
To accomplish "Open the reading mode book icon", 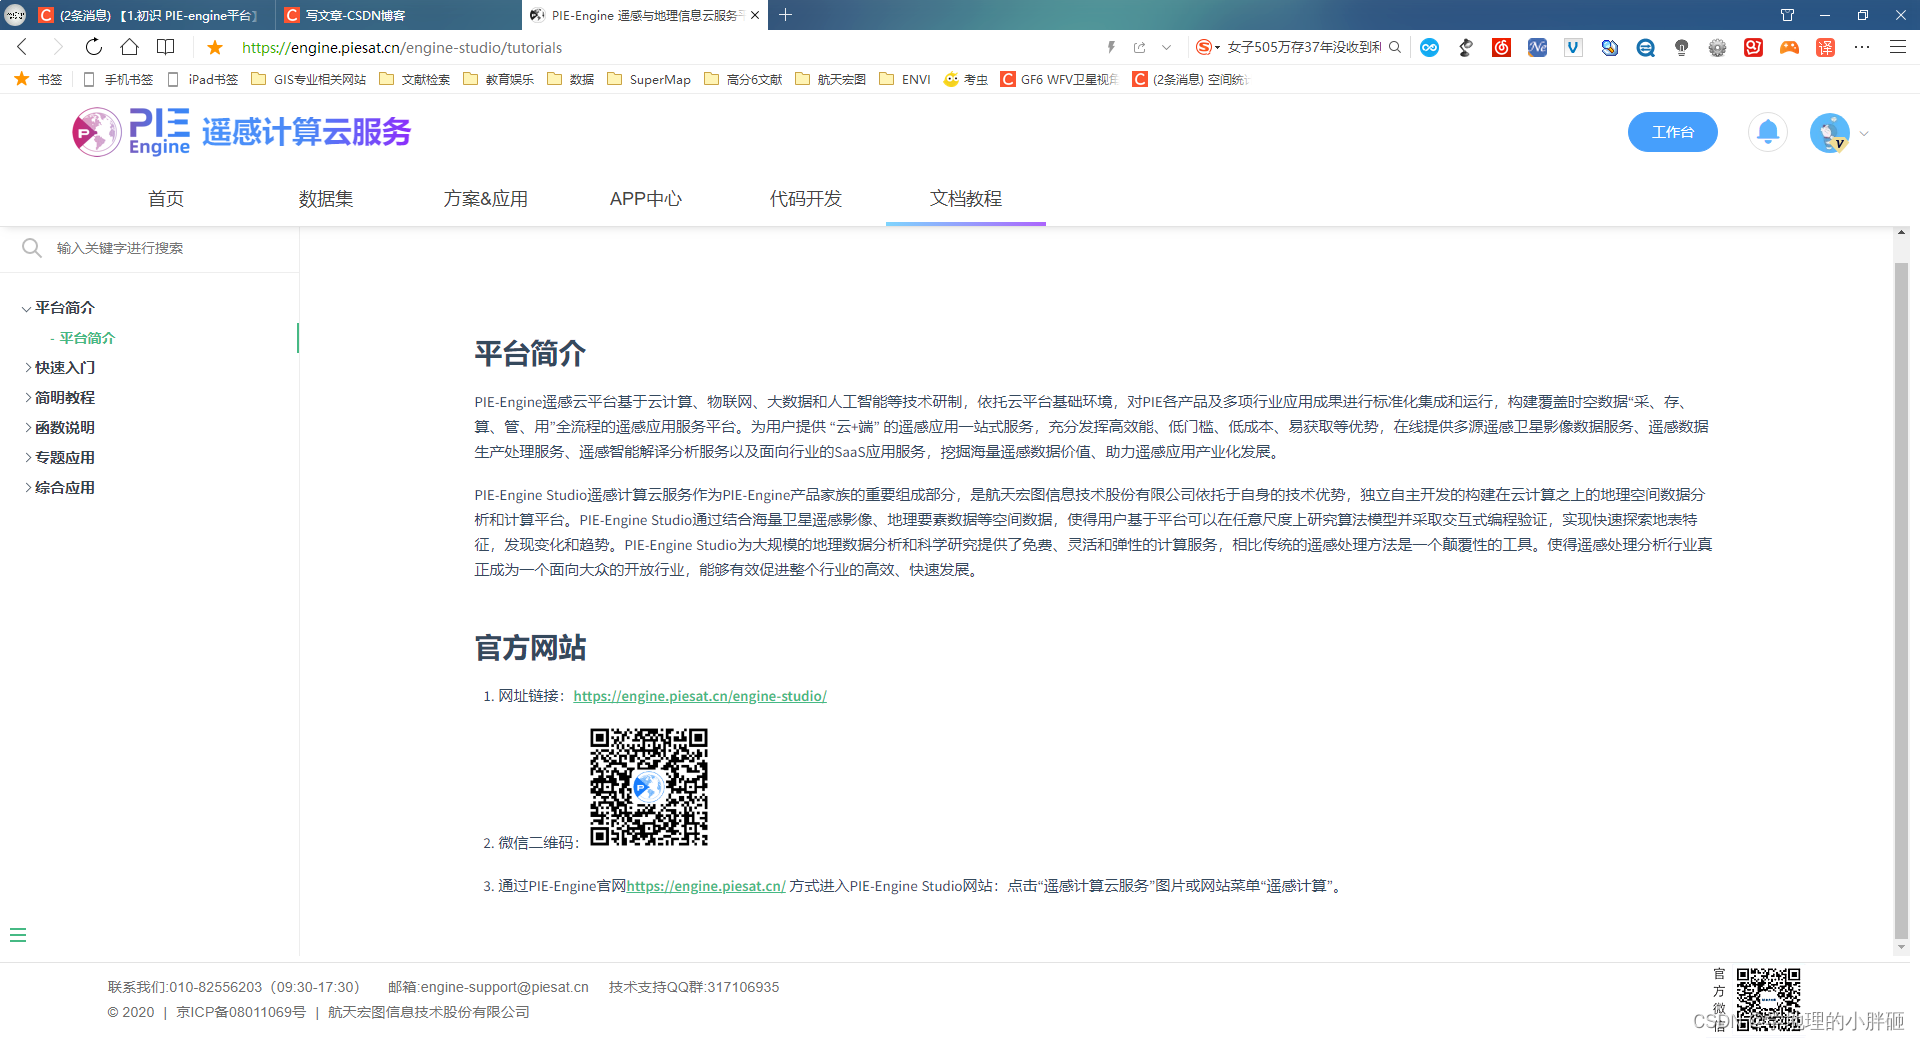I will coord(165,47).
